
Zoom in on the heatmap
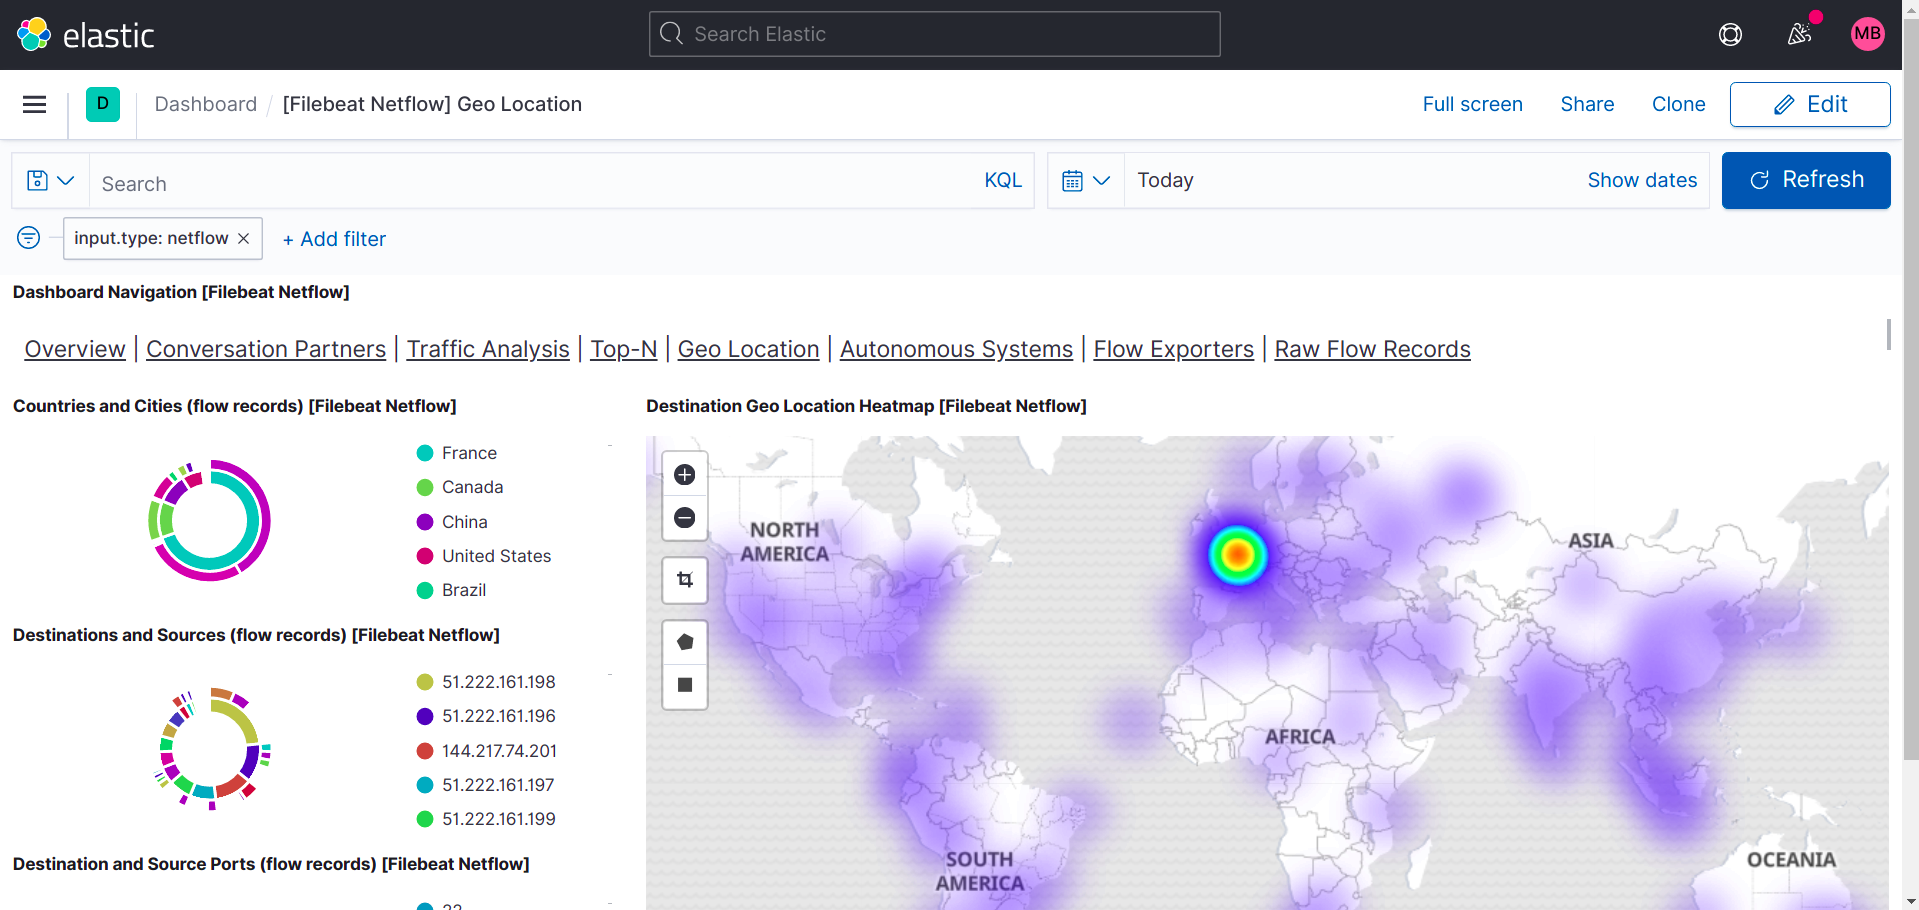click(x=685, y=475)
